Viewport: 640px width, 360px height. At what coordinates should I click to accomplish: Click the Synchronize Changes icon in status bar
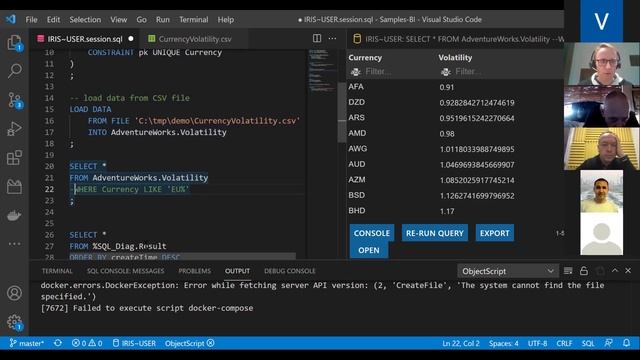click(x=58, y=343)
